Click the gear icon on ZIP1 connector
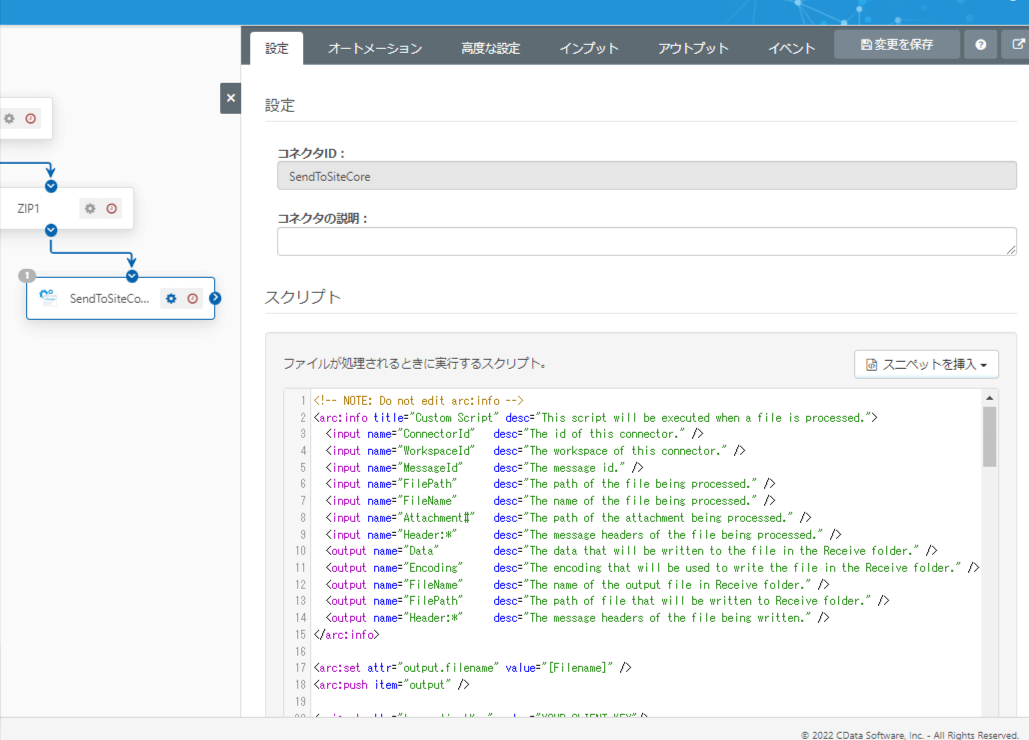 click(90, 209)
